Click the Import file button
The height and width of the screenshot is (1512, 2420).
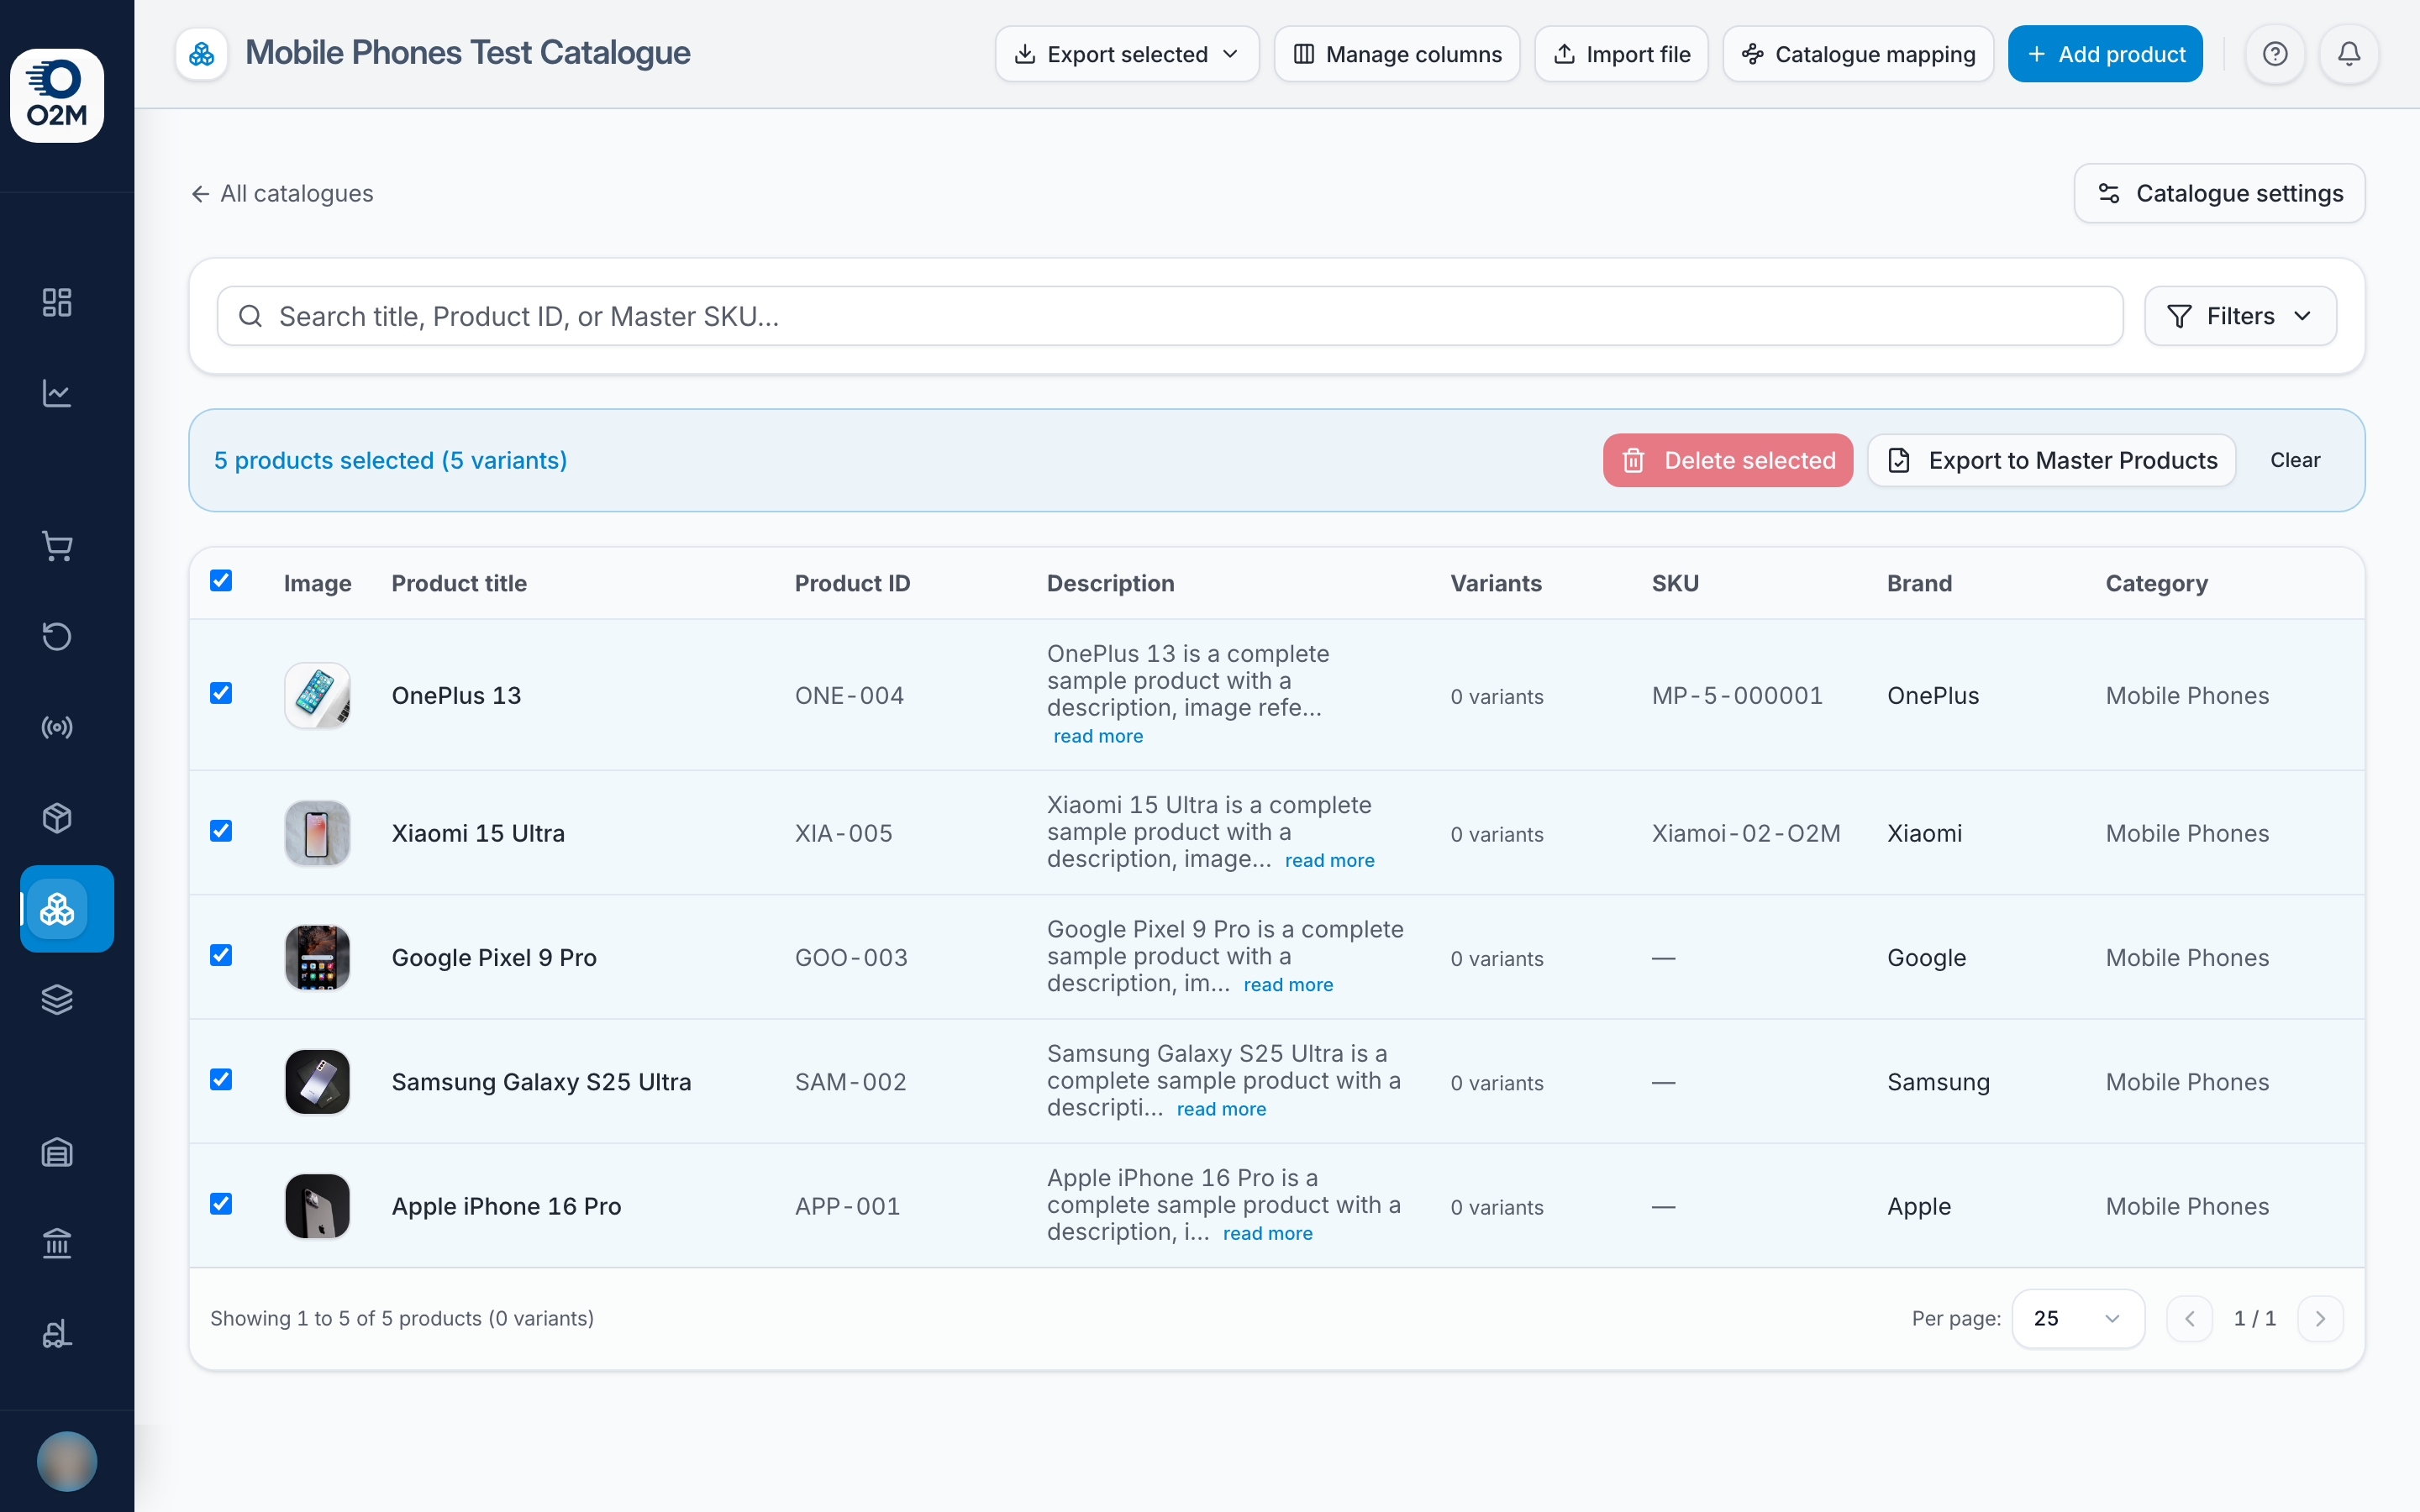1621,54
